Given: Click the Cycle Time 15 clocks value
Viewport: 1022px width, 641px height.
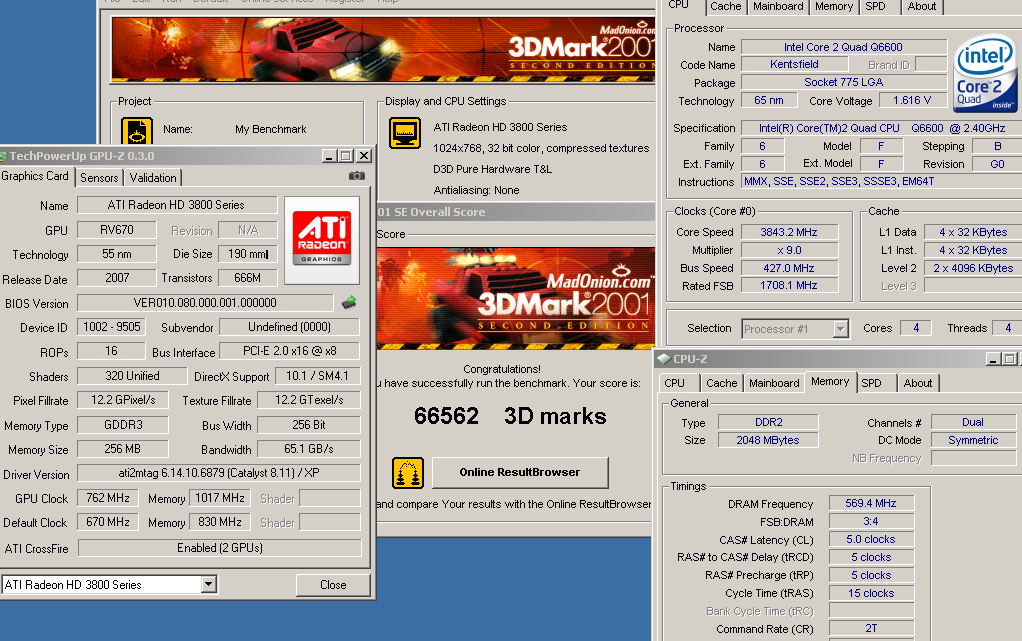Looking at the screenshot, I should click(871, 593).
